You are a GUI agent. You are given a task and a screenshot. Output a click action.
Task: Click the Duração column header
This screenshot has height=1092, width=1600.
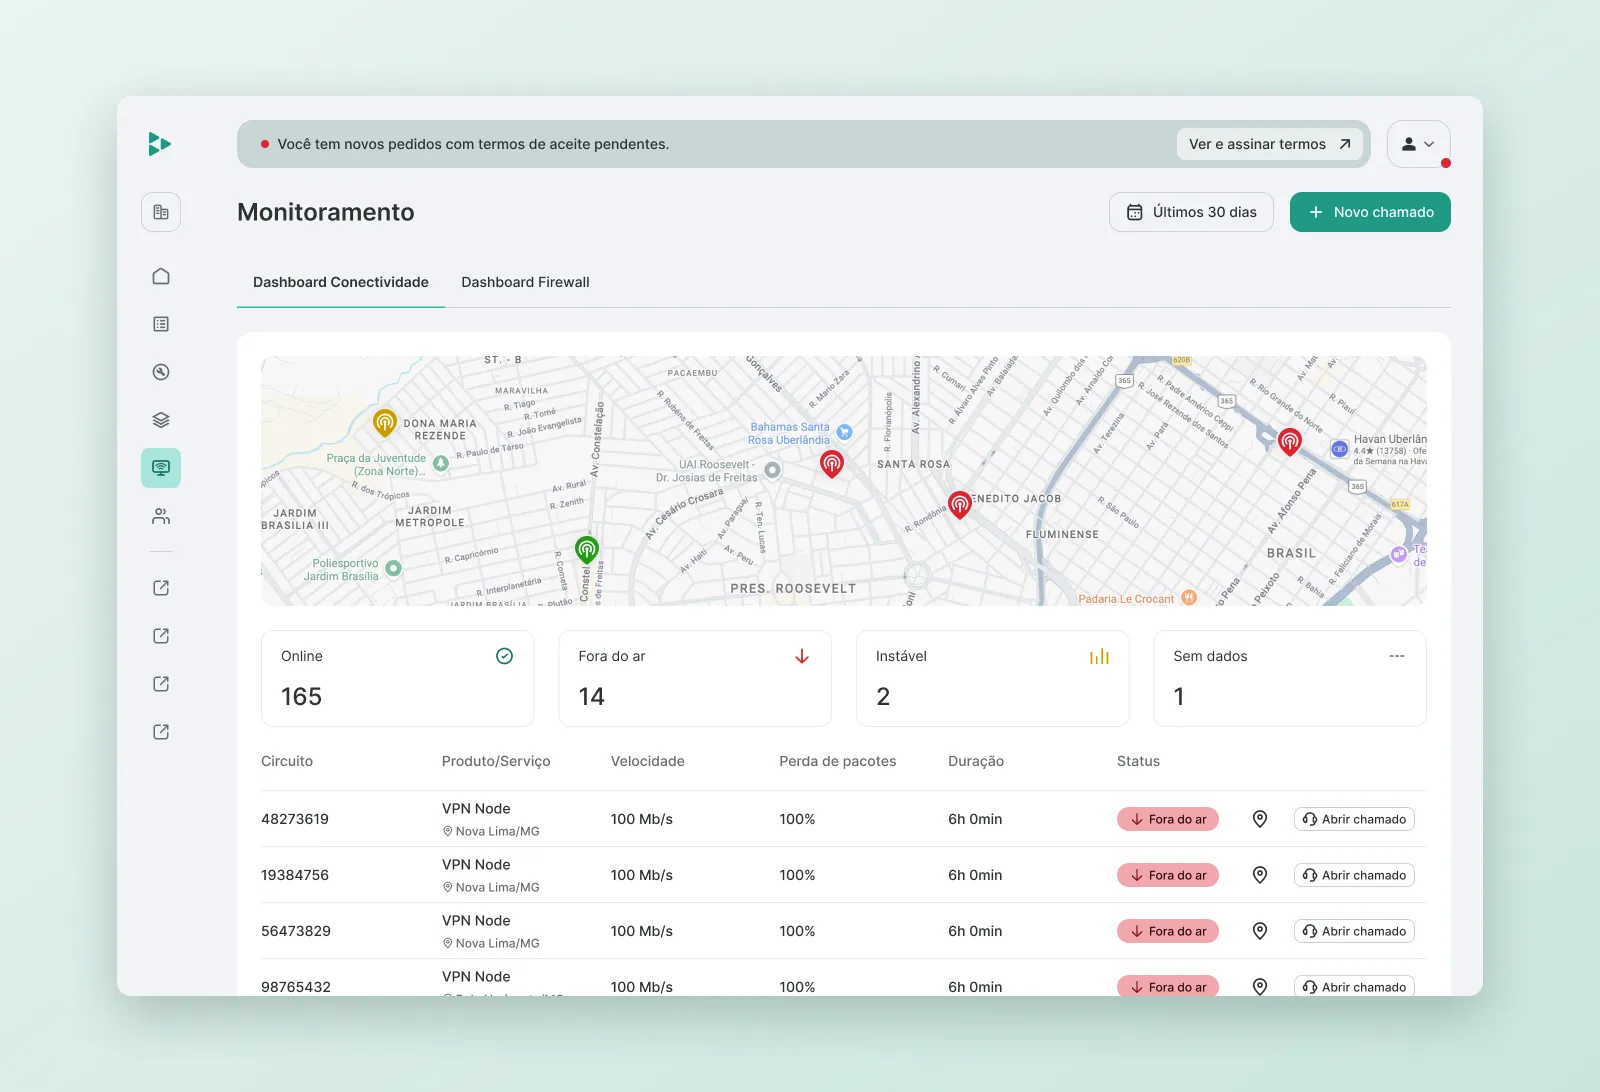click(x=976, y=761)
